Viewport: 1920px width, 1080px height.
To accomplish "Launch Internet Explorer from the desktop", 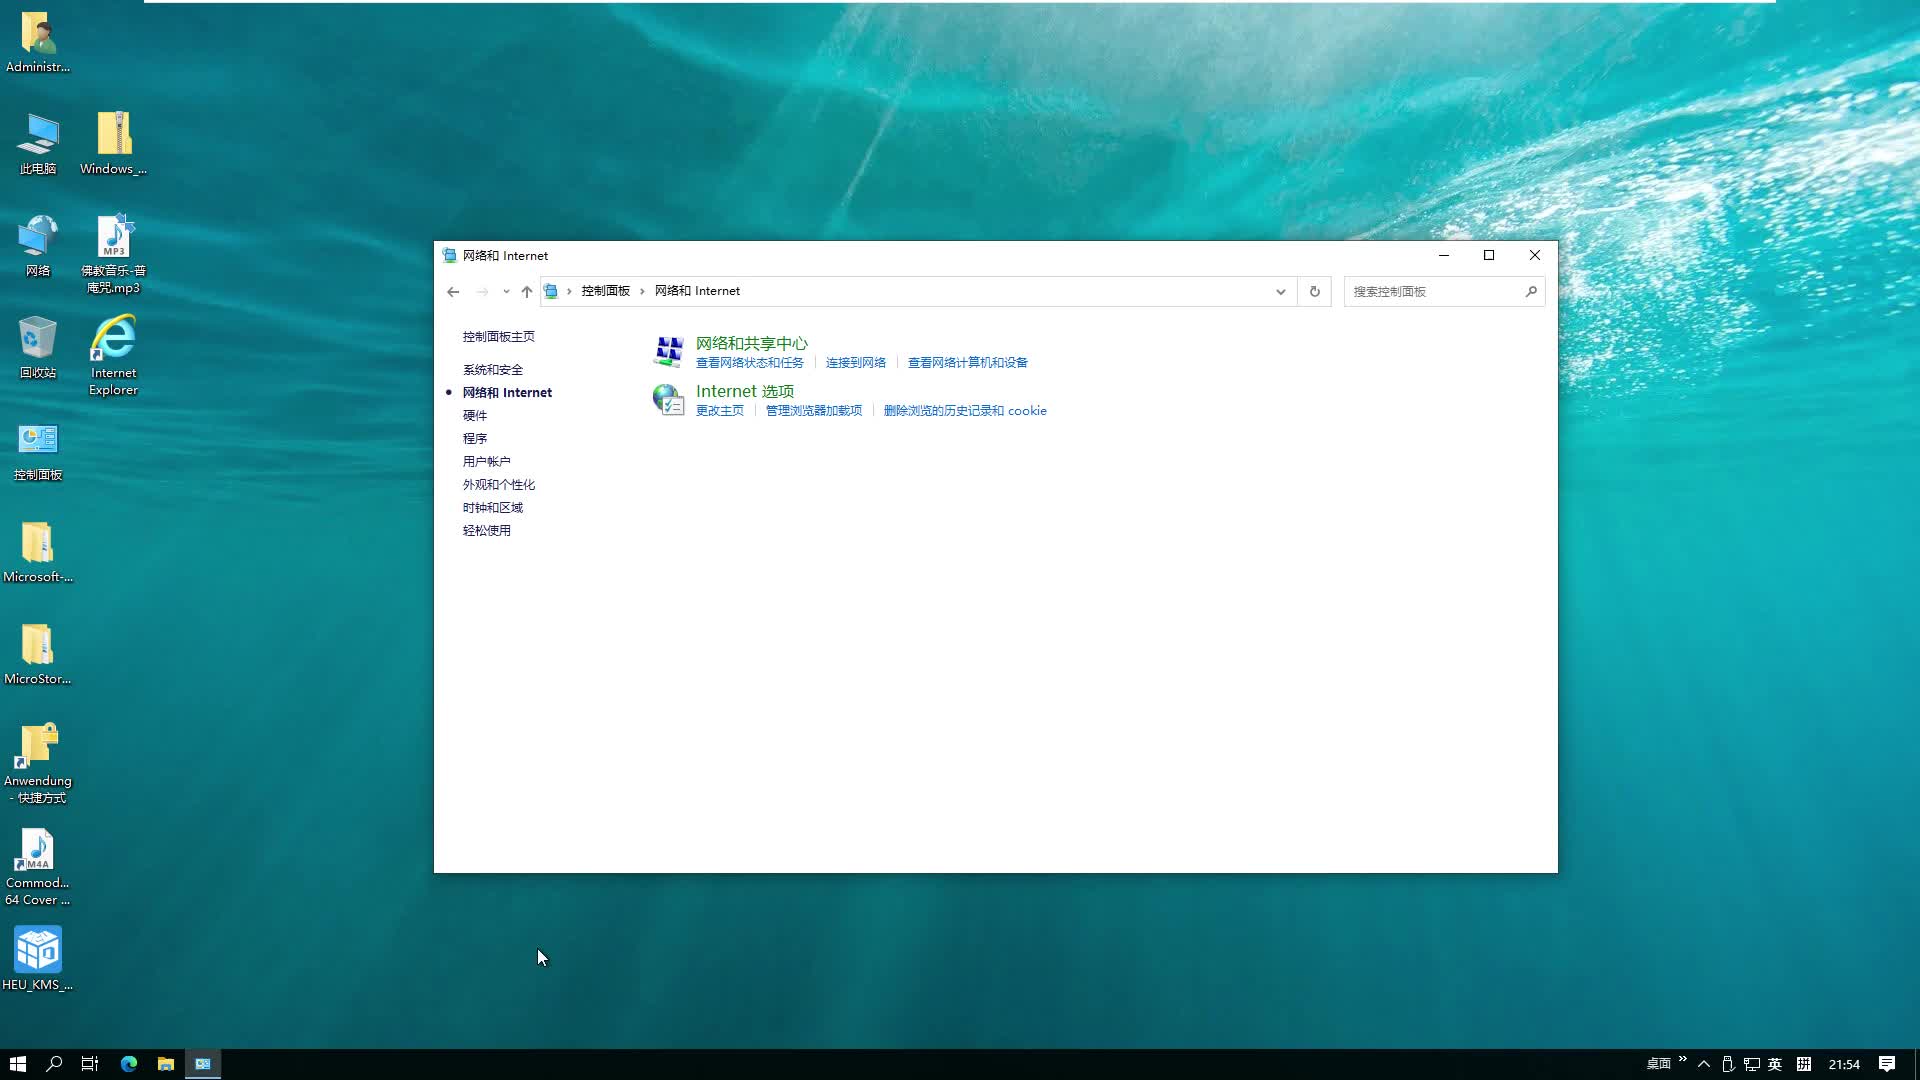I will coord(112,340).
